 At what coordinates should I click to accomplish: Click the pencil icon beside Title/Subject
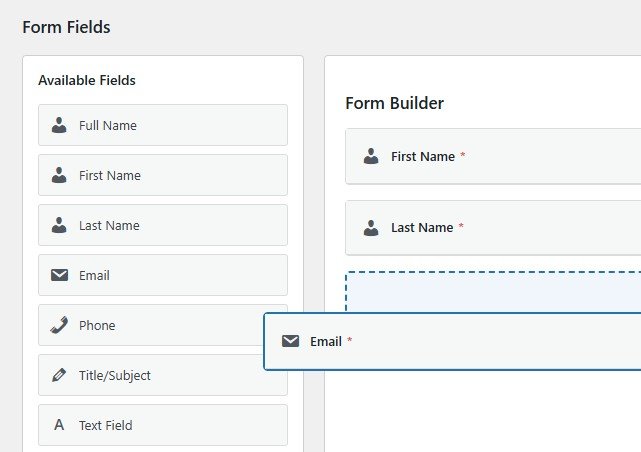tap(59, 375)
